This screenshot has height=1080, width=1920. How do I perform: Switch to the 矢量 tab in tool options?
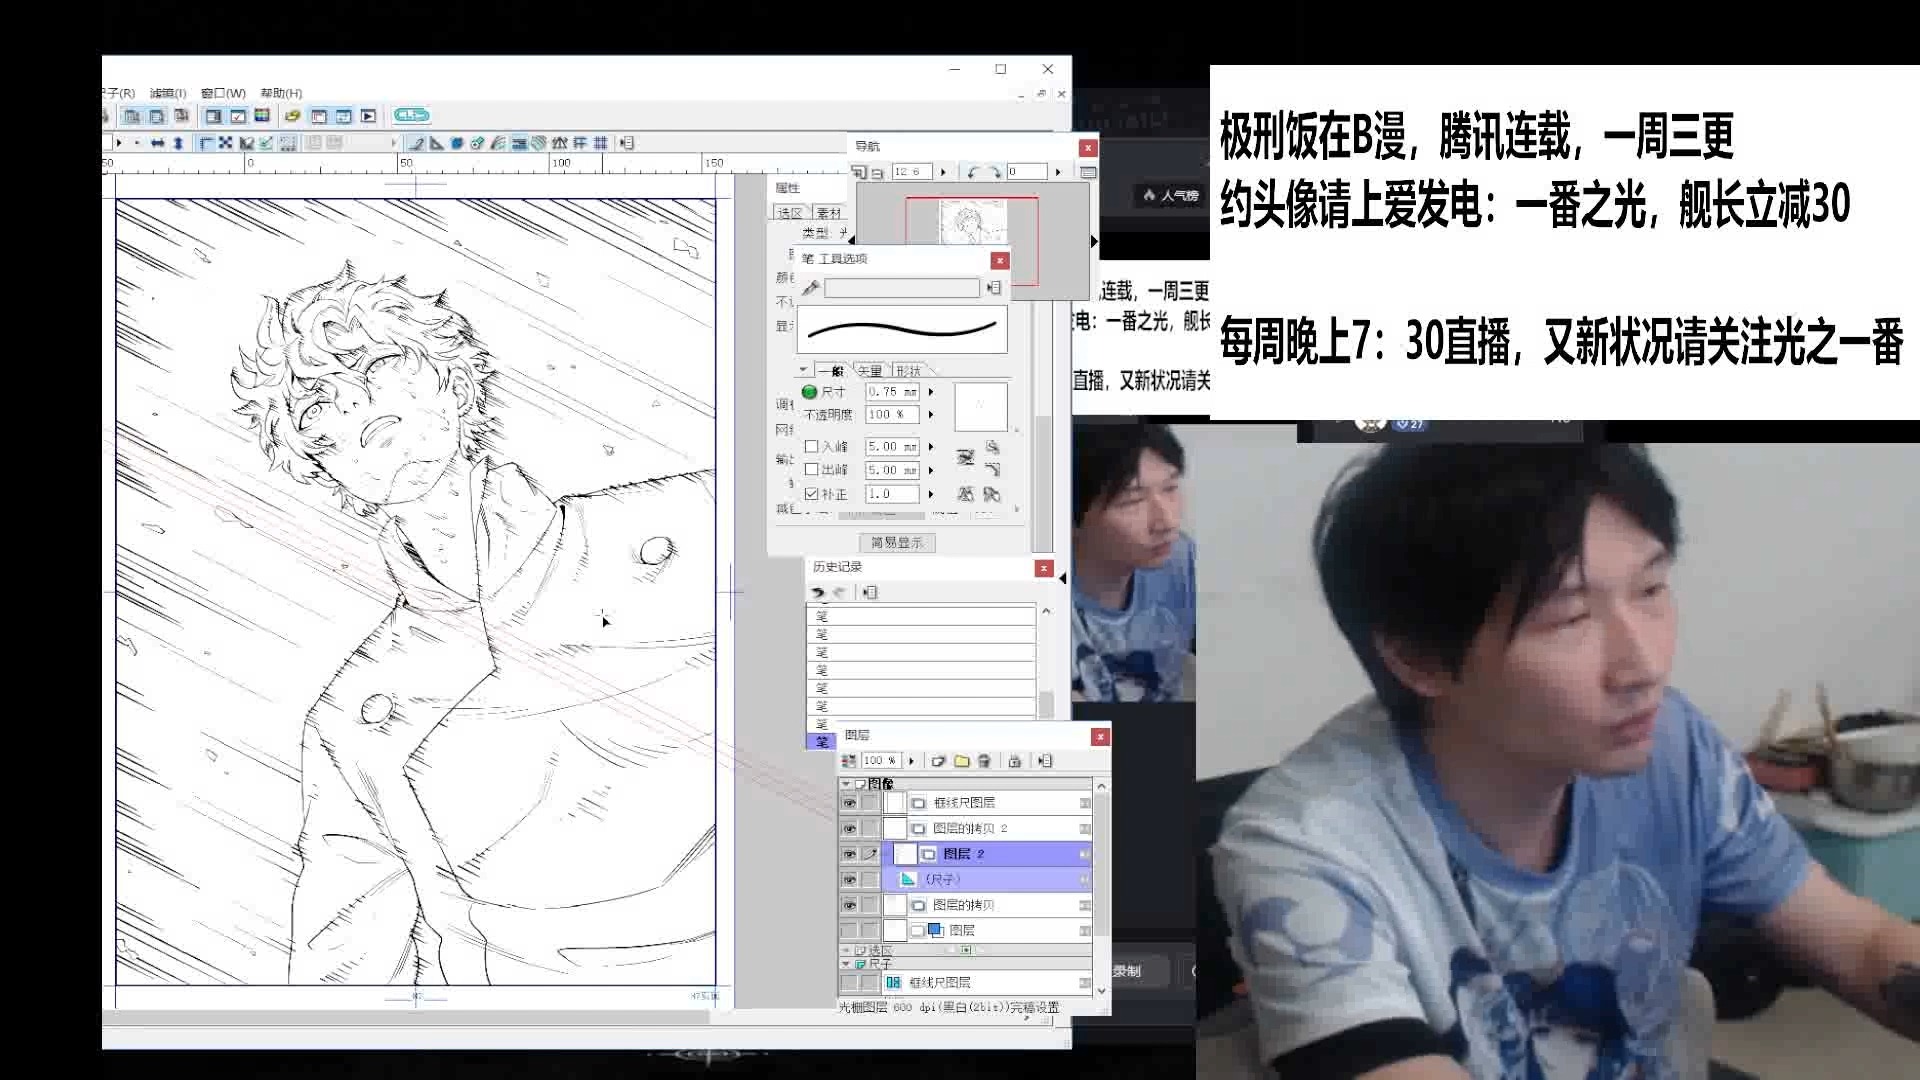pyautogui.click(x=870, y=371)
